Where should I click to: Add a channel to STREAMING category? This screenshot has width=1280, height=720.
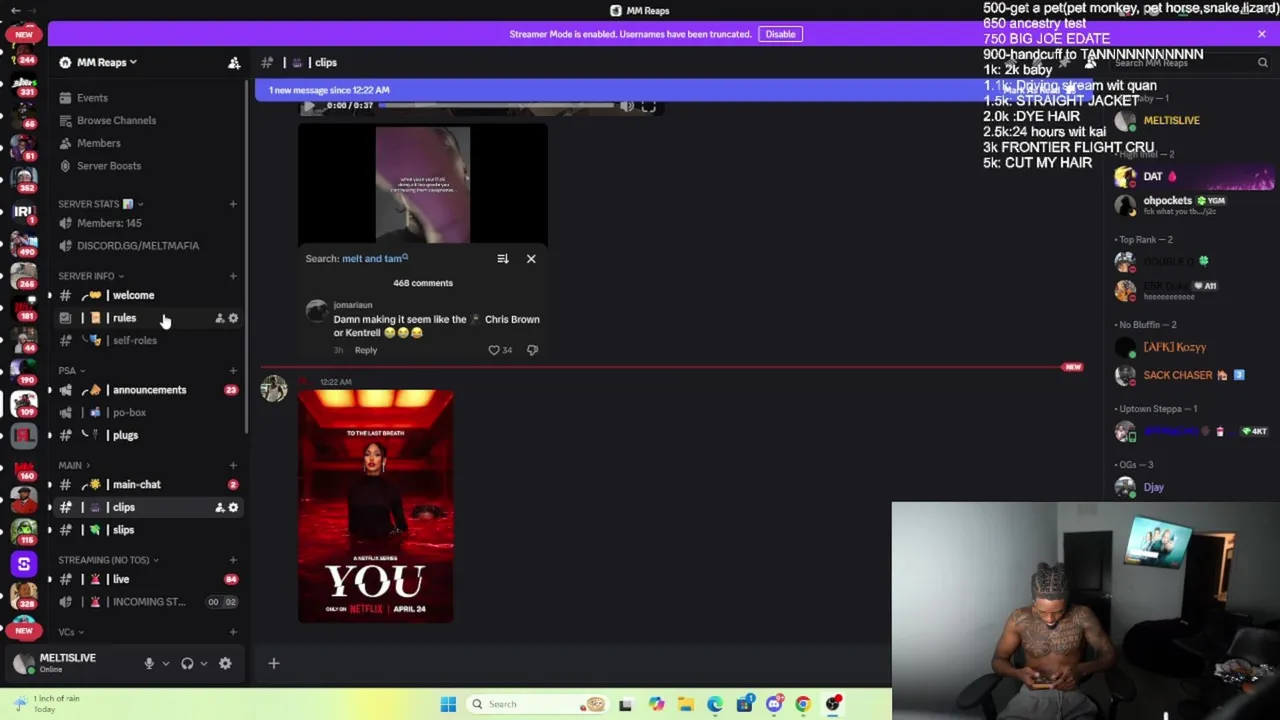click(x=233, y=560)
